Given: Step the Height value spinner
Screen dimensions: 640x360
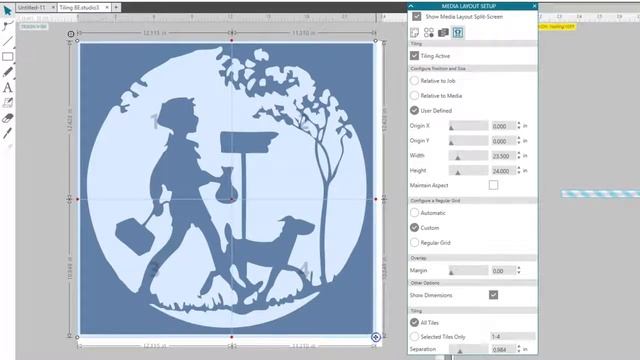Looking at the screenshot, I should coord(519,171).
